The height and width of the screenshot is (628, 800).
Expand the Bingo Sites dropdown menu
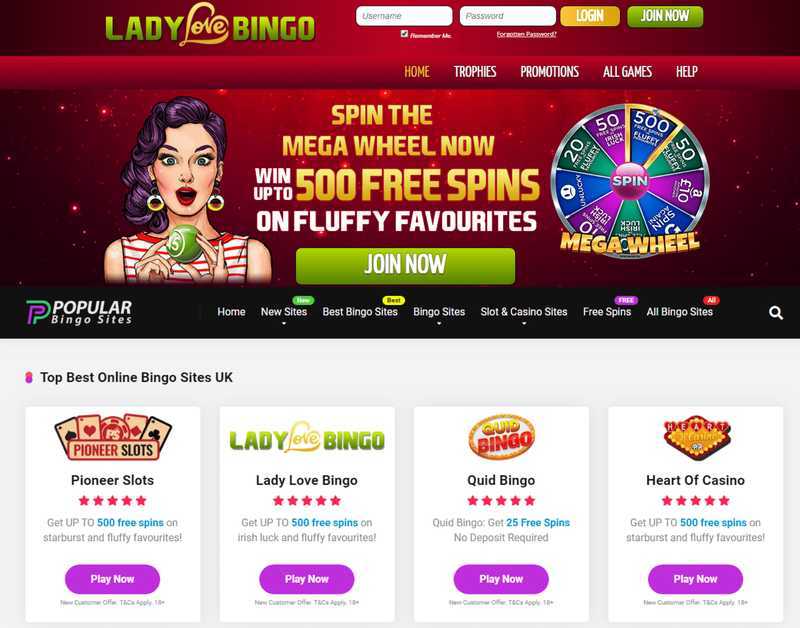[x=439, y=312]
